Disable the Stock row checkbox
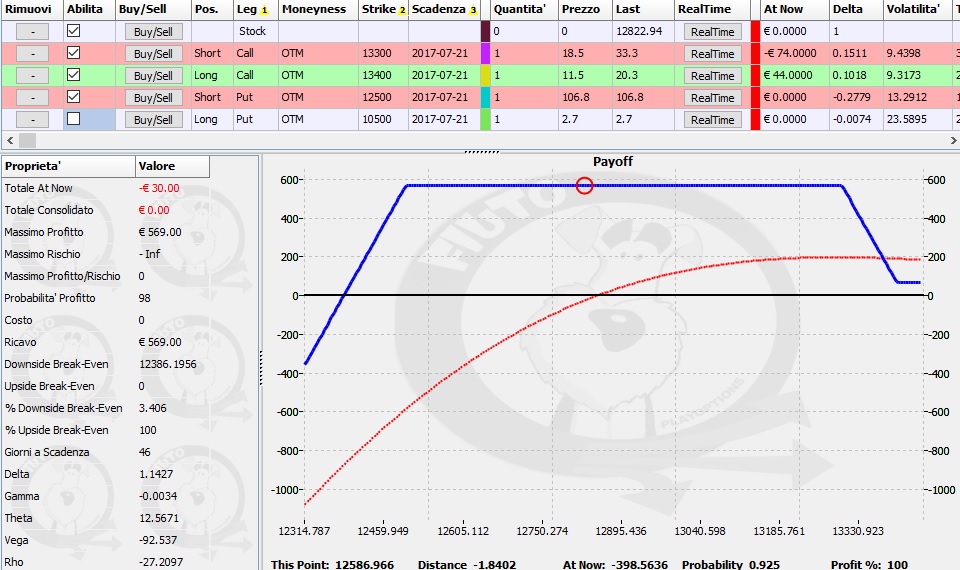 pyautogui.click(x=73, y=31)
